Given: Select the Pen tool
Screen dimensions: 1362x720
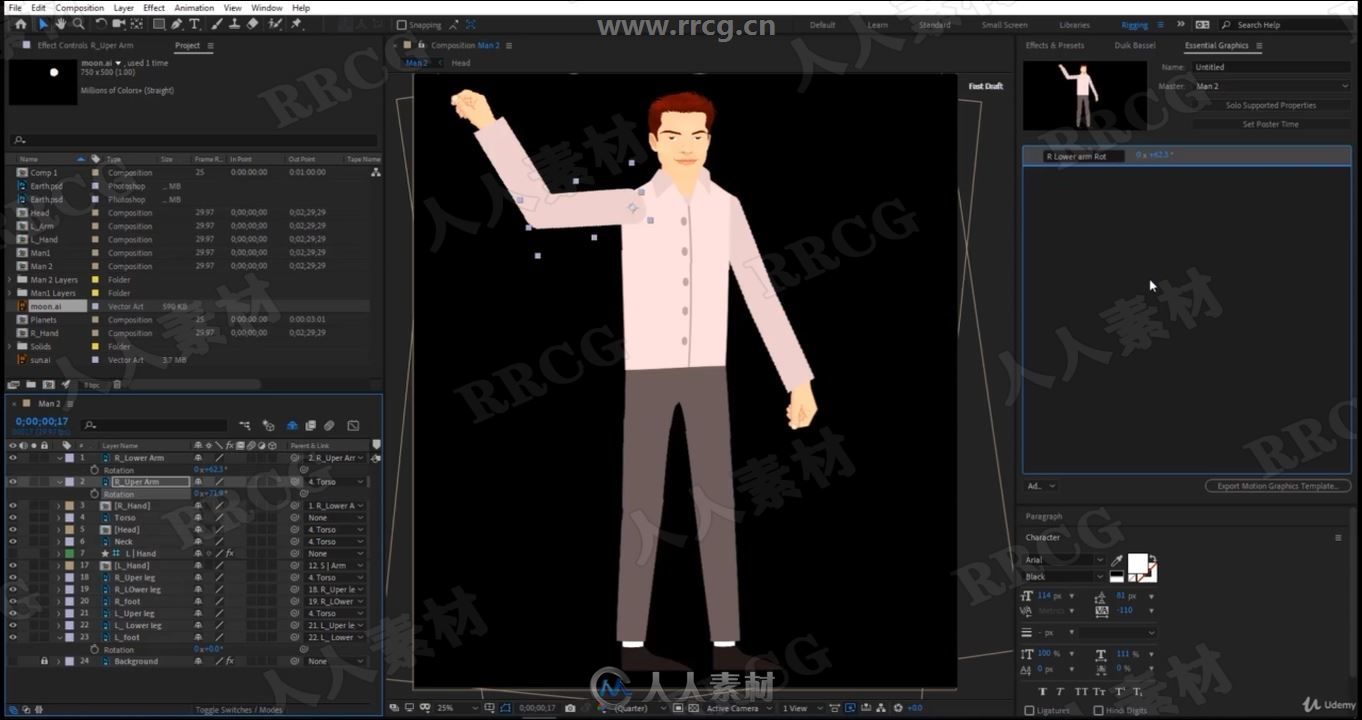Looking at the screenshot, I should [x=177, y=24].
